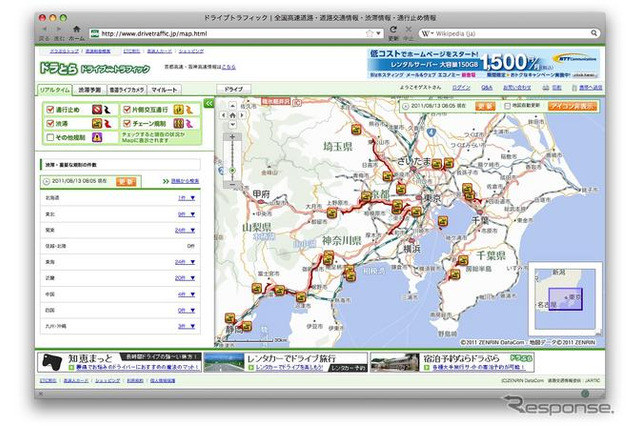
Task: Enable the その他規制 checkbox
Action: 51,137
